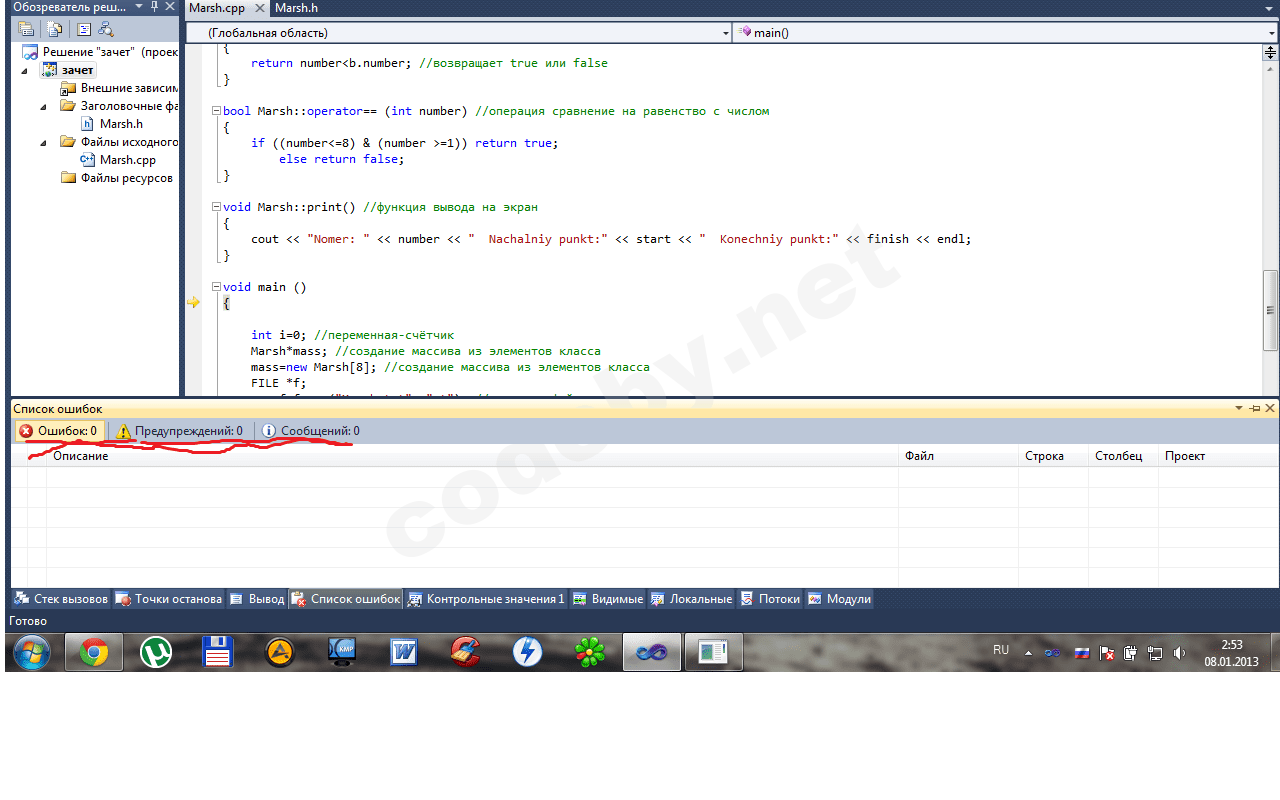Viewport: 1280px width, 800px height.
Task: Open AIMP player from the taskbar
Action: coord(280,652)
